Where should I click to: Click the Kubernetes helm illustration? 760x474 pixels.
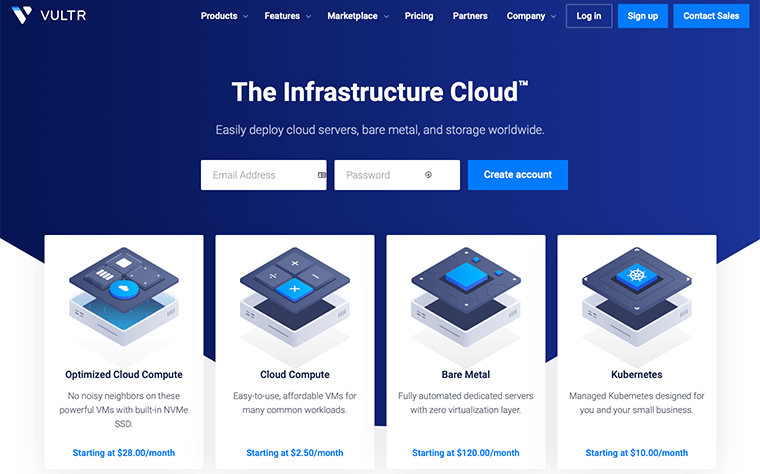pyautogui.click(x=637, y=297)
